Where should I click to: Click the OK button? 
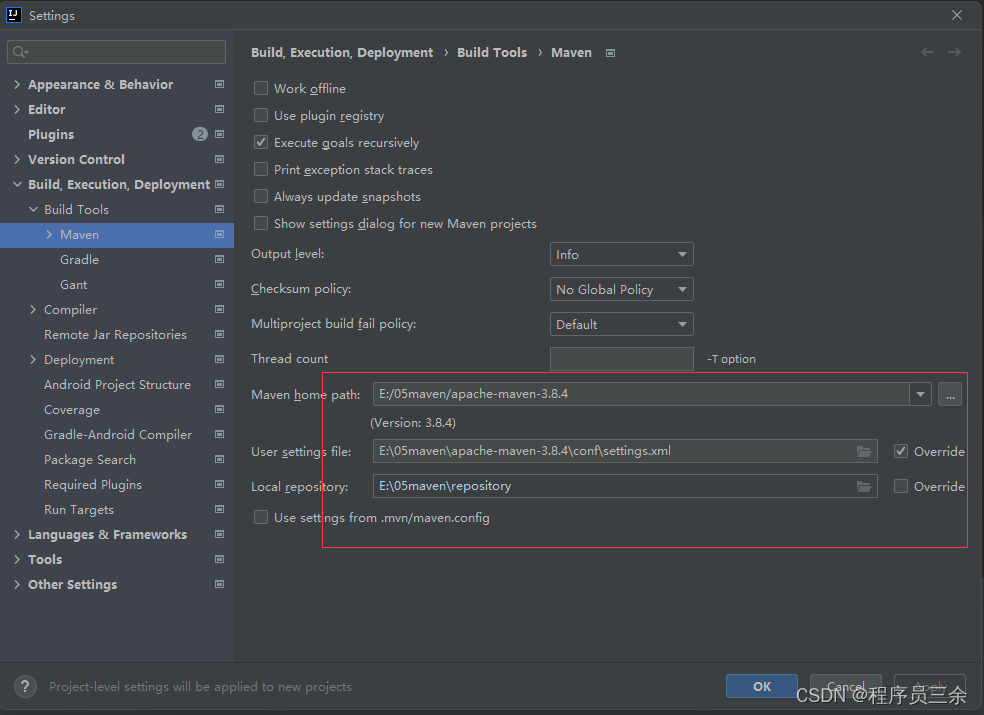coord(762,686)
